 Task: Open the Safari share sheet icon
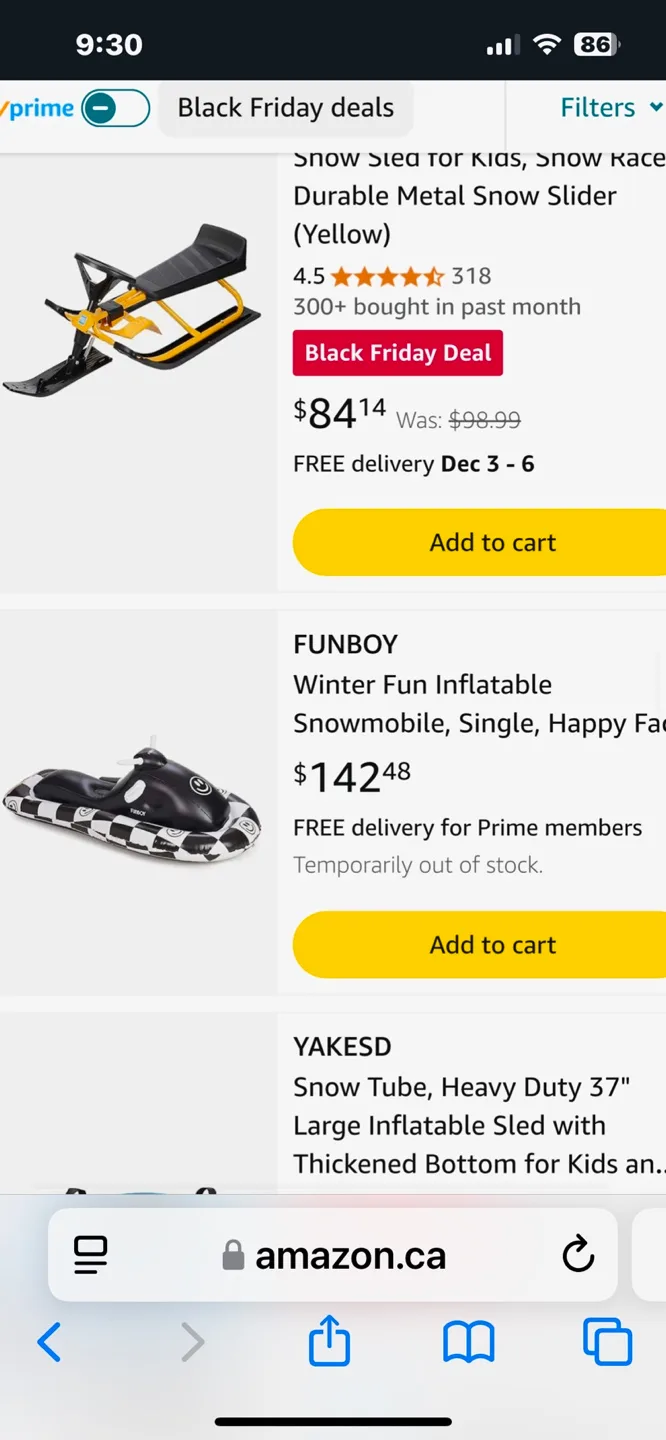tap(329, 1342)
